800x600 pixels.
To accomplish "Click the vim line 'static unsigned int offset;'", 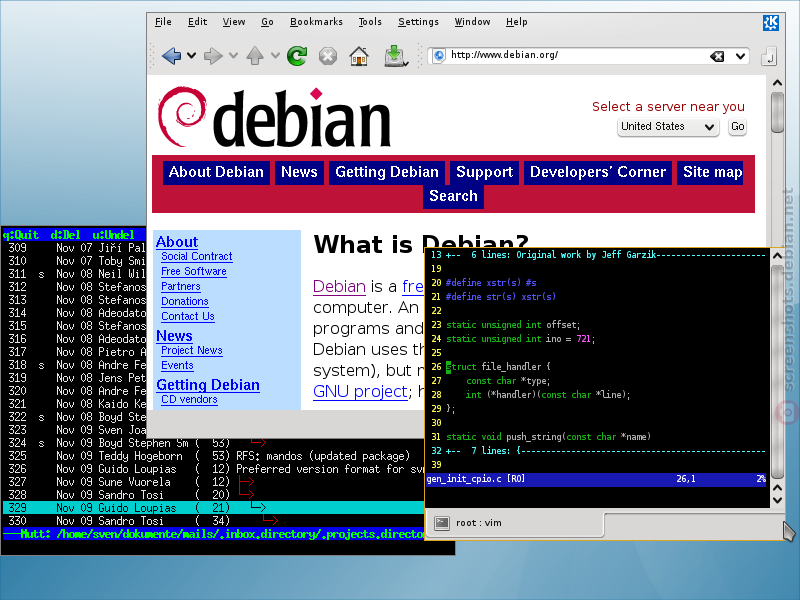I will point(513,324).
